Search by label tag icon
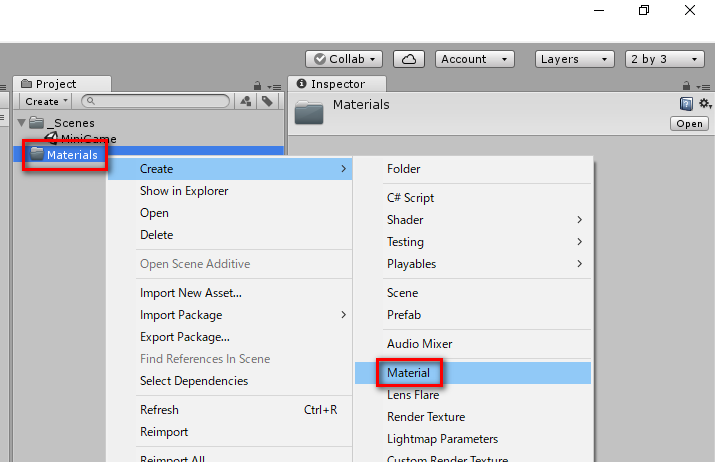 click(267, 101)
